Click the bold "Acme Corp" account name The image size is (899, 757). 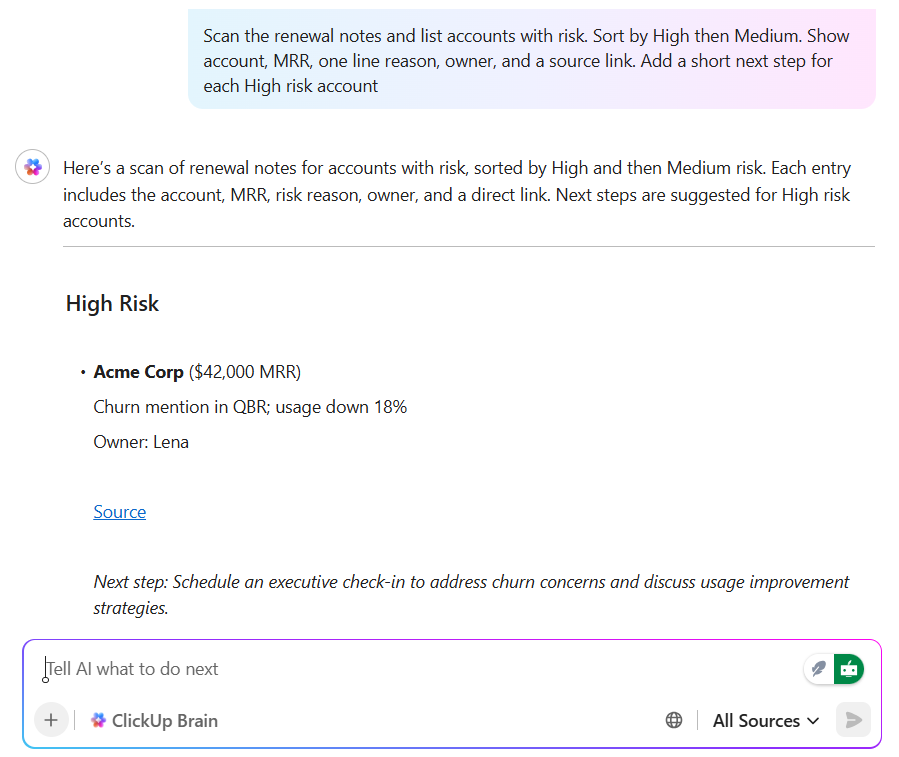pos(138,372)
